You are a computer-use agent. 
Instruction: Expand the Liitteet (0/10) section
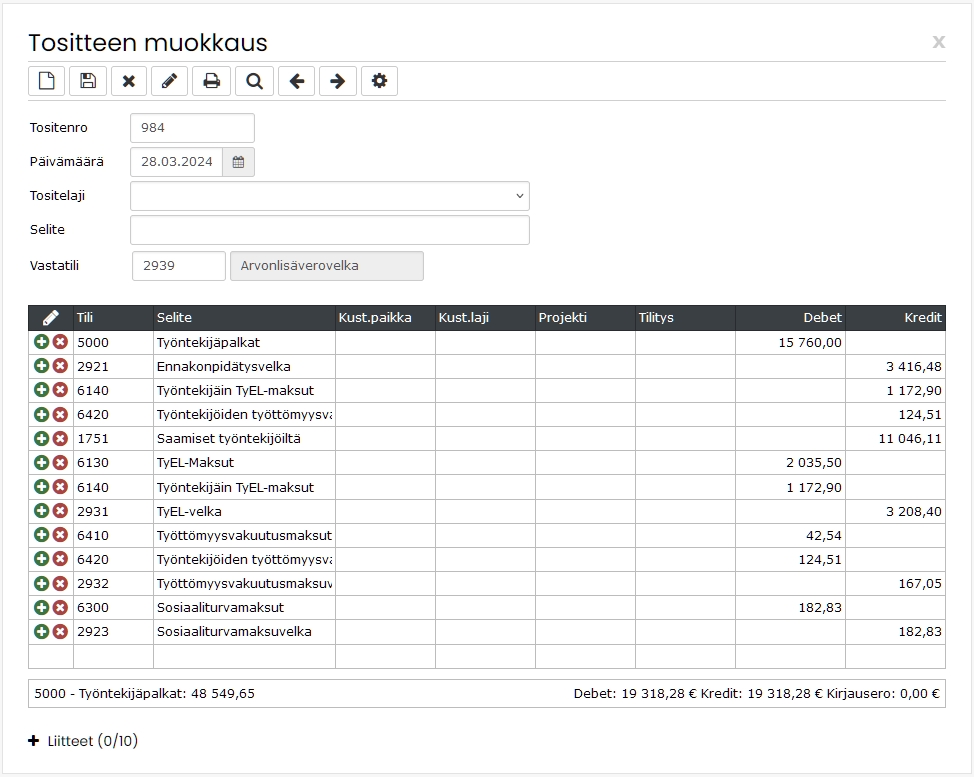(x=83, y=740)
